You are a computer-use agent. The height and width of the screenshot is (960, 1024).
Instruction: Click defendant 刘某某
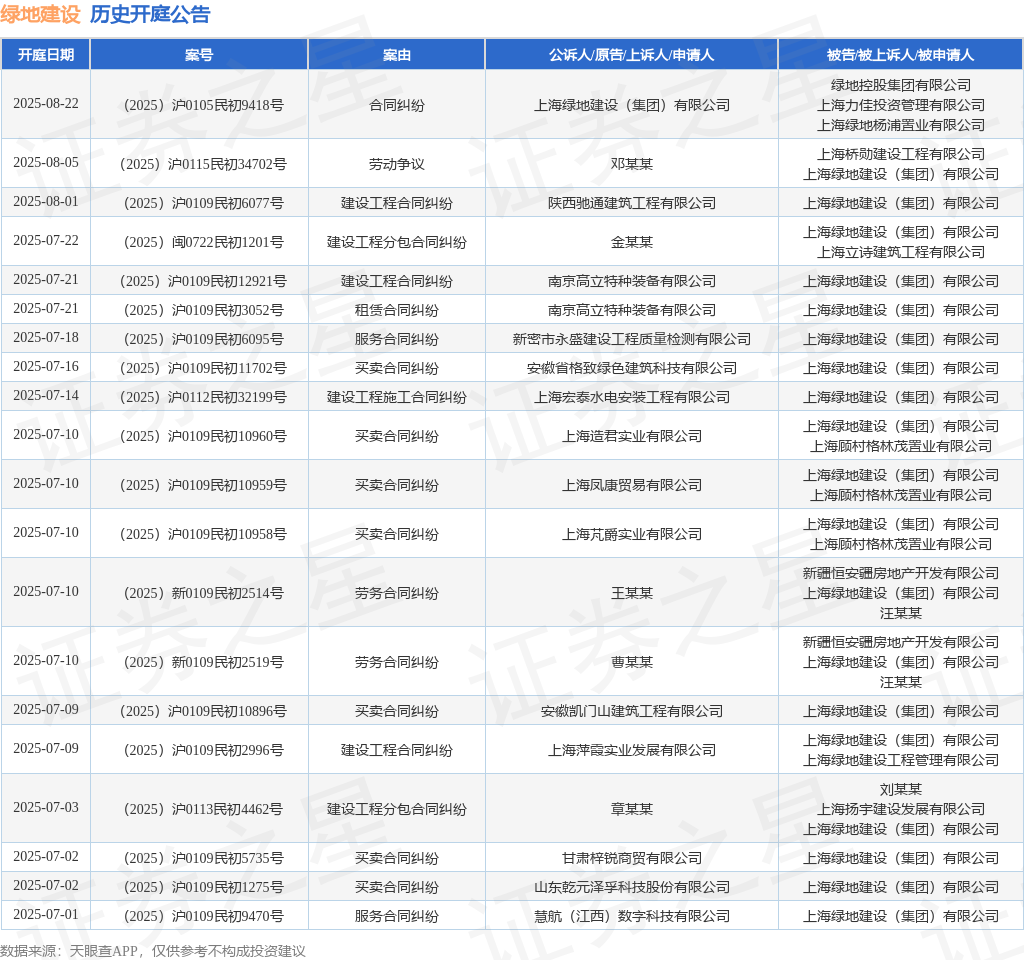point(901,789)
